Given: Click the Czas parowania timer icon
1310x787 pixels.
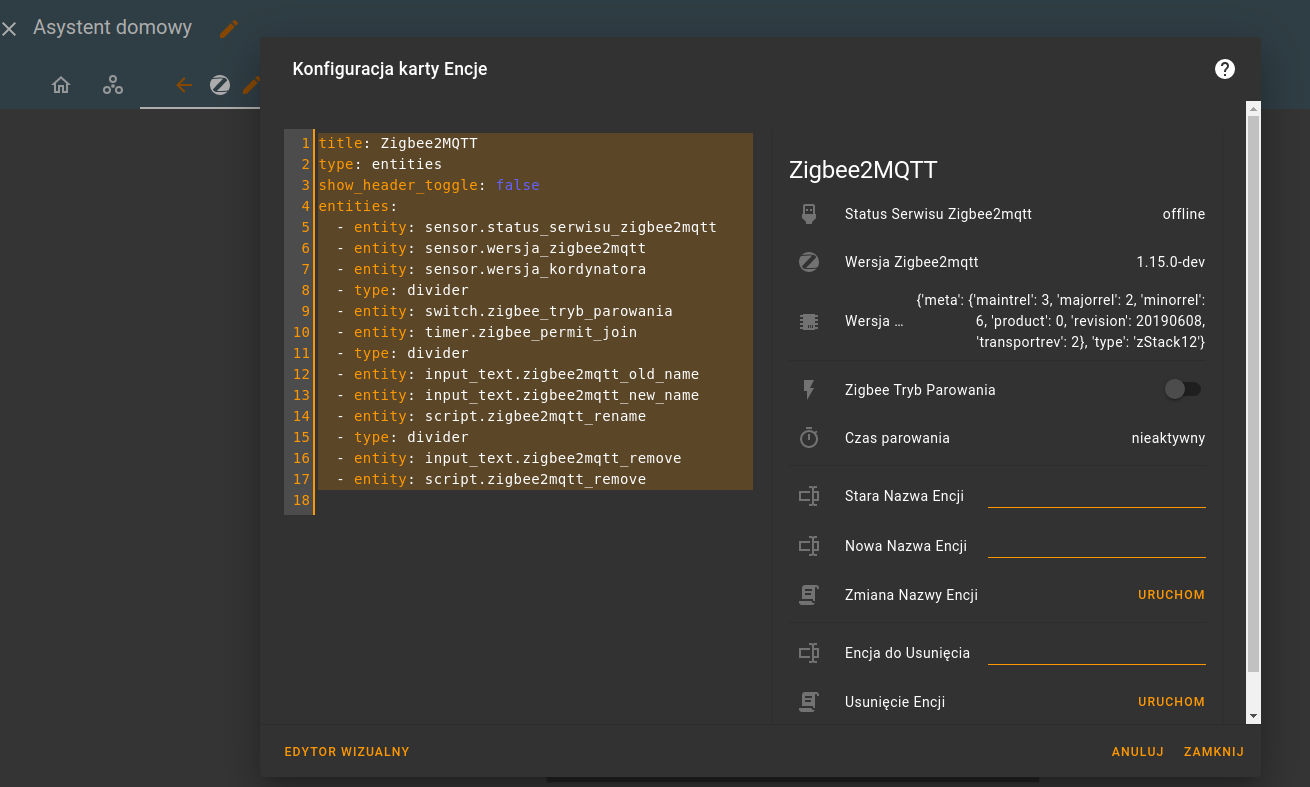Looking at the screenshot, I should 809,438.
